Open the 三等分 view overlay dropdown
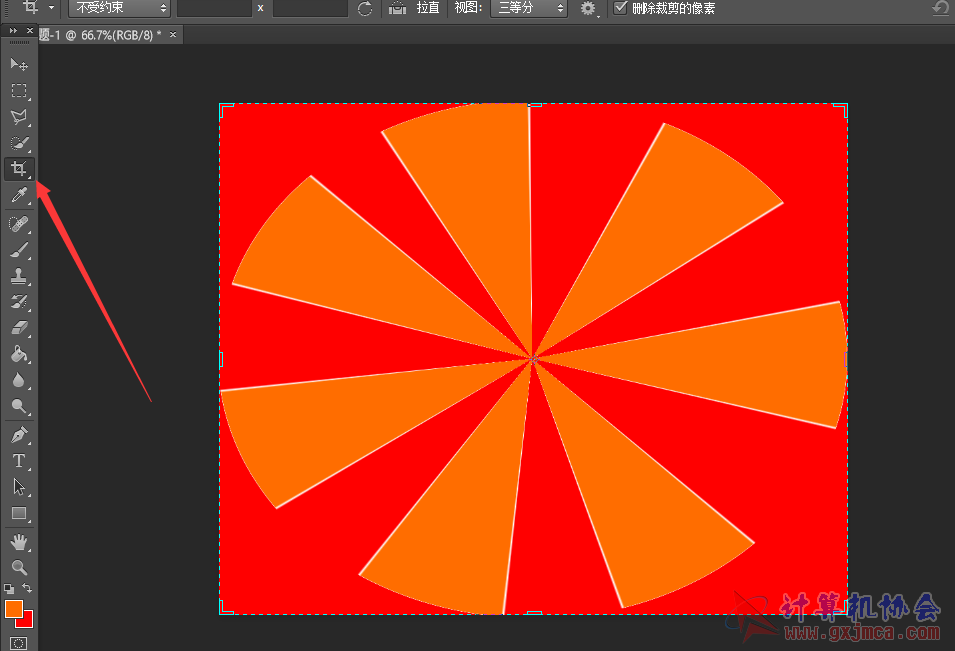 coord(530,8)
